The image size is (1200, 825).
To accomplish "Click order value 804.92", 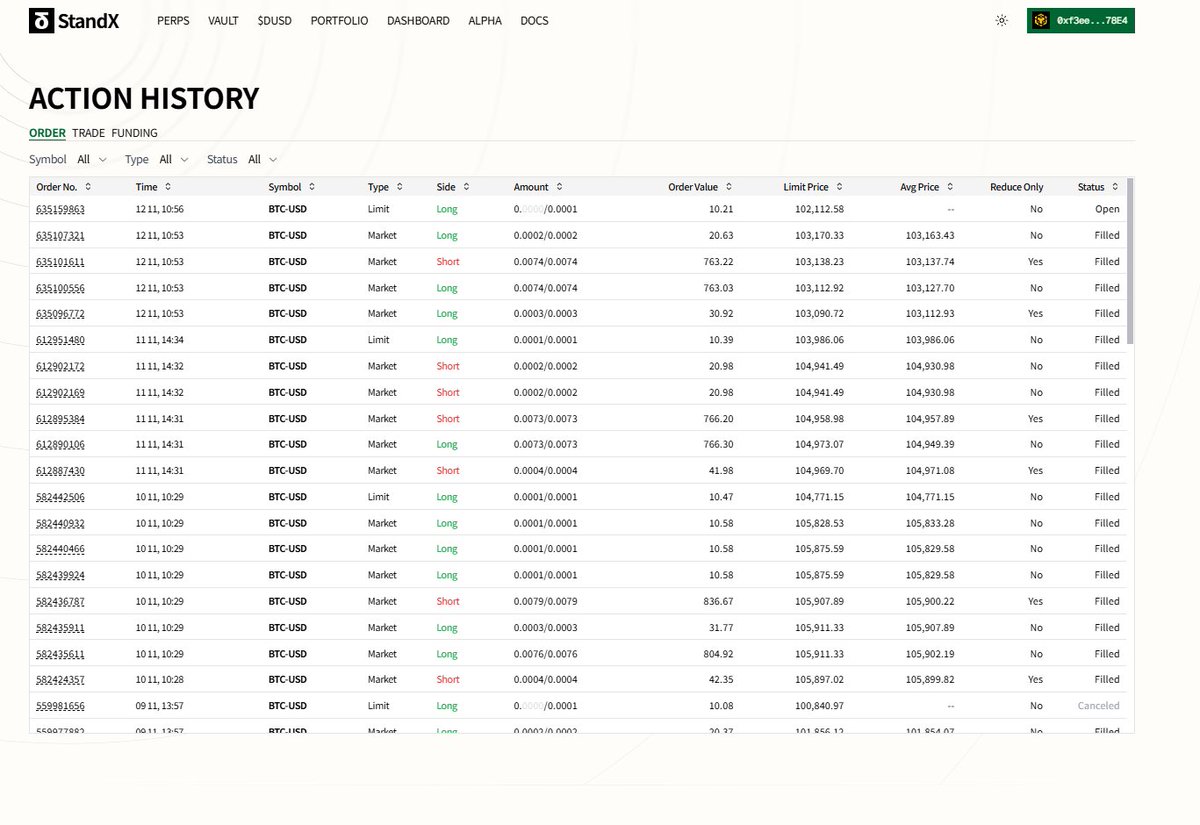I will [718, 654].
